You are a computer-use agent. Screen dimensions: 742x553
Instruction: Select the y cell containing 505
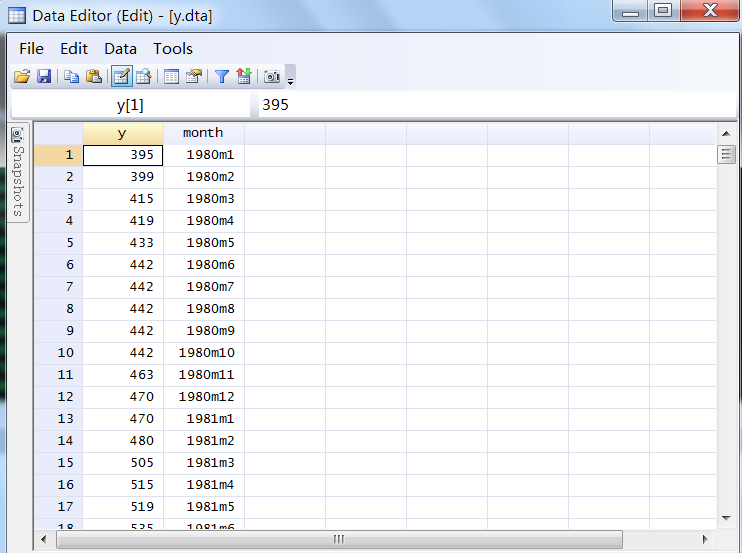tap(123, 463)
